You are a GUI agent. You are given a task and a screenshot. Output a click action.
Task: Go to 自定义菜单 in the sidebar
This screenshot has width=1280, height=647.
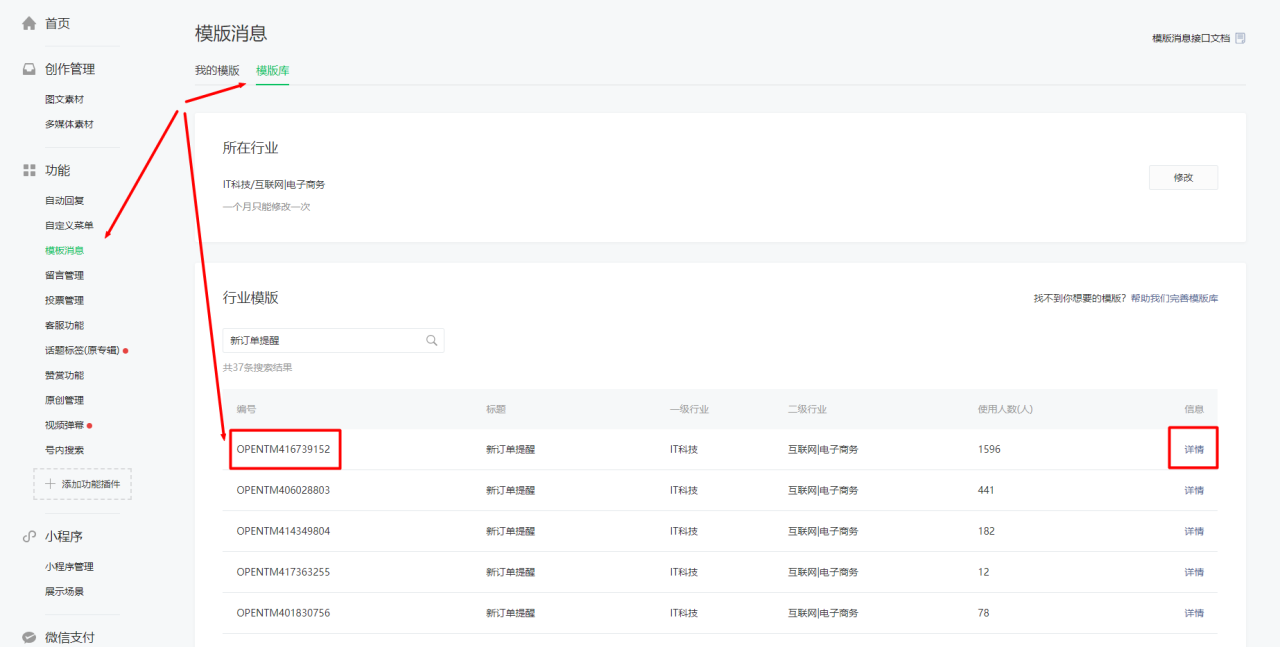pos(69,226)
